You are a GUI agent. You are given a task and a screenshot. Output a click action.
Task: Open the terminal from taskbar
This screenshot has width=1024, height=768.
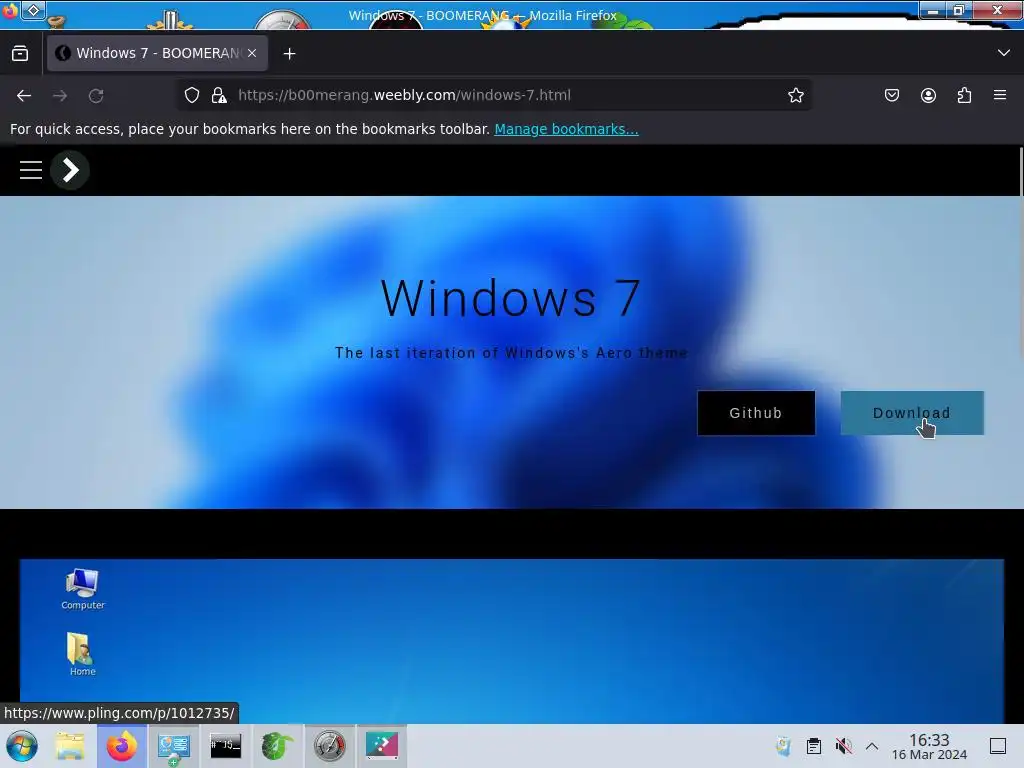(x=225, y=746)
